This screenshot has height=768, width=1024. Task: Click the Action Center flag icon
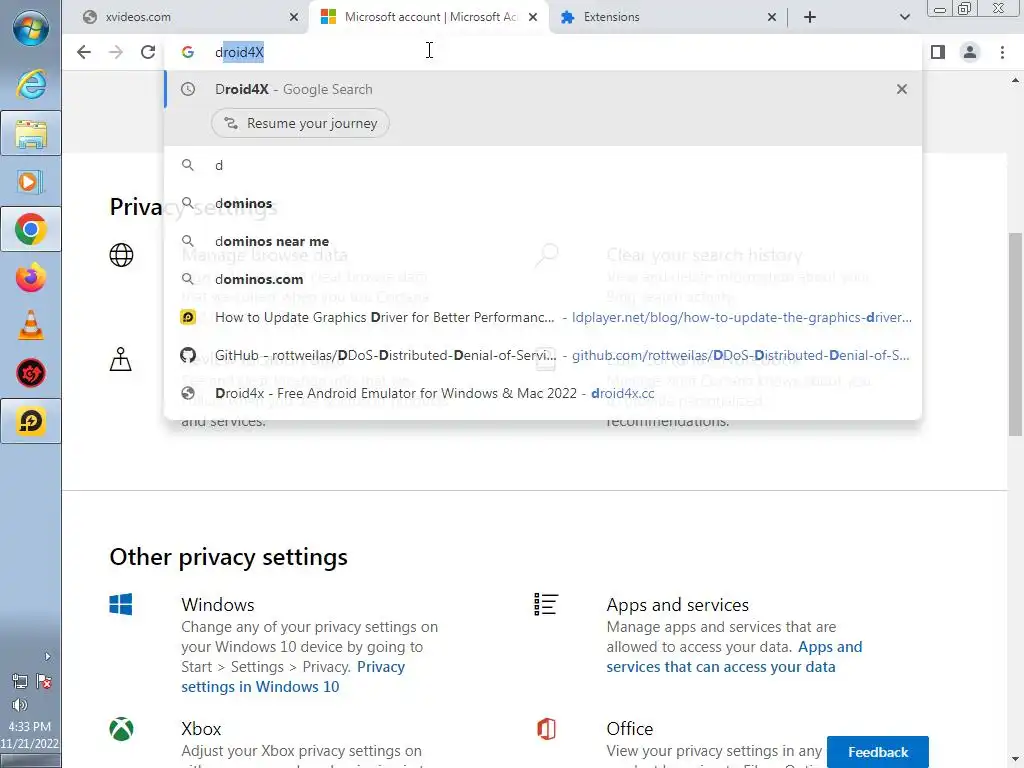coord(44,682)
